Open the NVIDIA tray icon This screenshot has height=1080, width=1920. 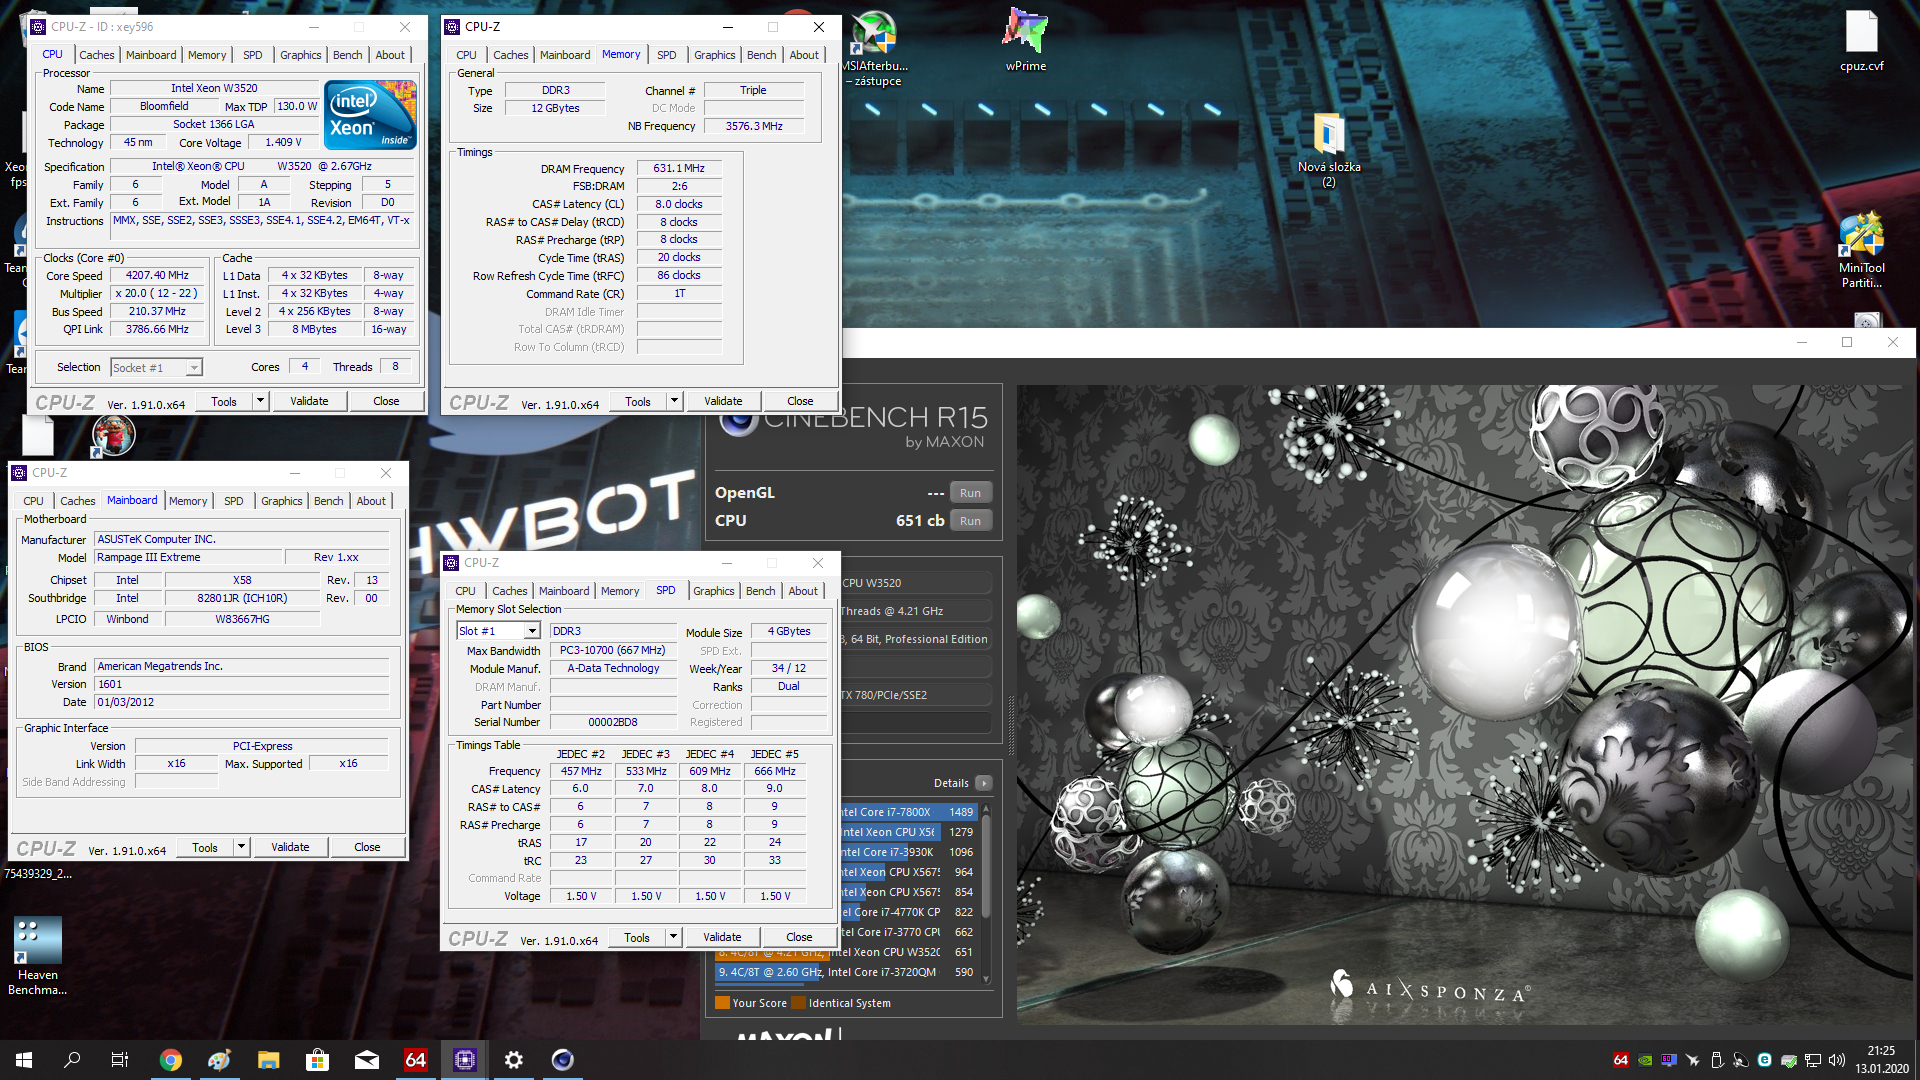(x=1645, y=1060)
